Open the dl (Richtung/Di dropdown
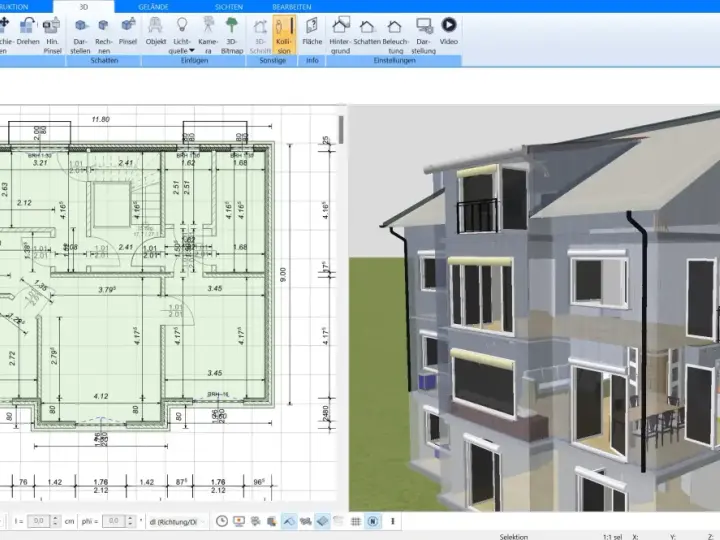Viewport: 720px width, 540px height. [x=177, y=522]
